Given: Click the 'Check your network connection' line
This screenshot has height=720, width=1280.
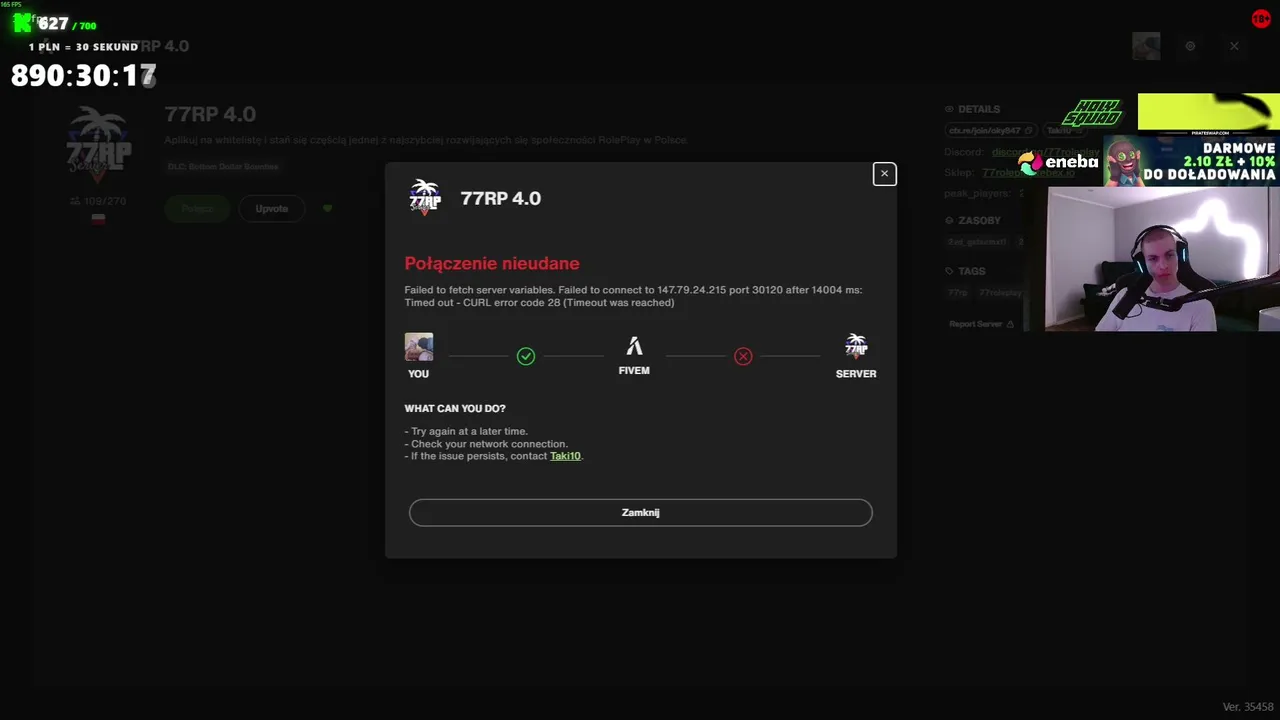Looking at the screenshot, I should (x=486, y=444).
